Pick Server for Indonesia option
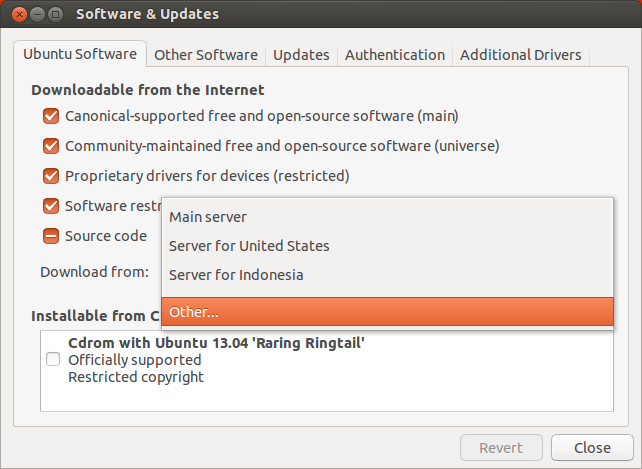Image resolution: width=642 pixels, height=469 pixels. 236,275
